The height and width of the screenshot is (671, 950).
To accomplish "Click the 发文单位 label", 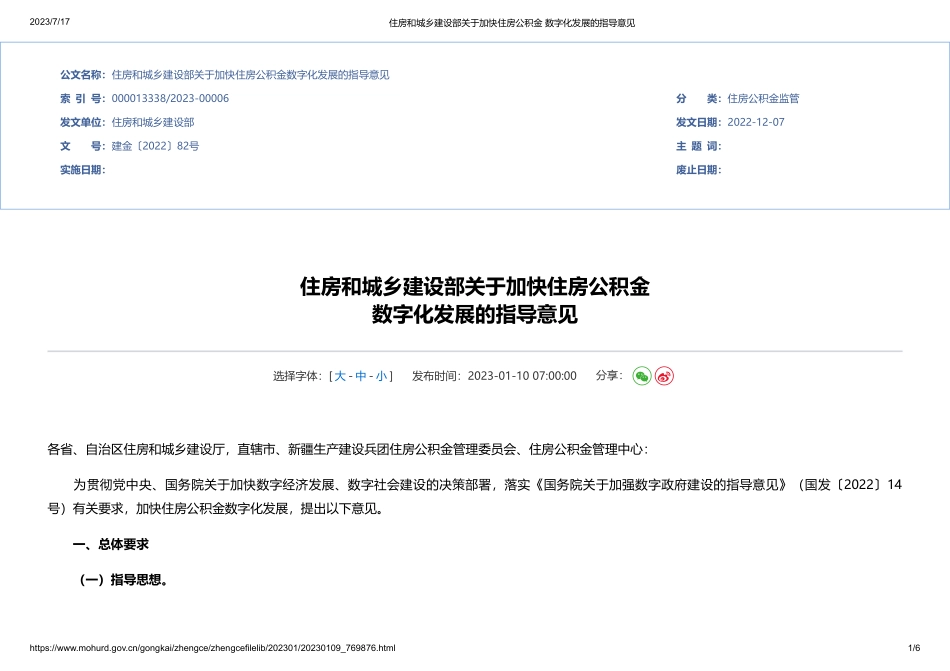I will coord(82,122).
